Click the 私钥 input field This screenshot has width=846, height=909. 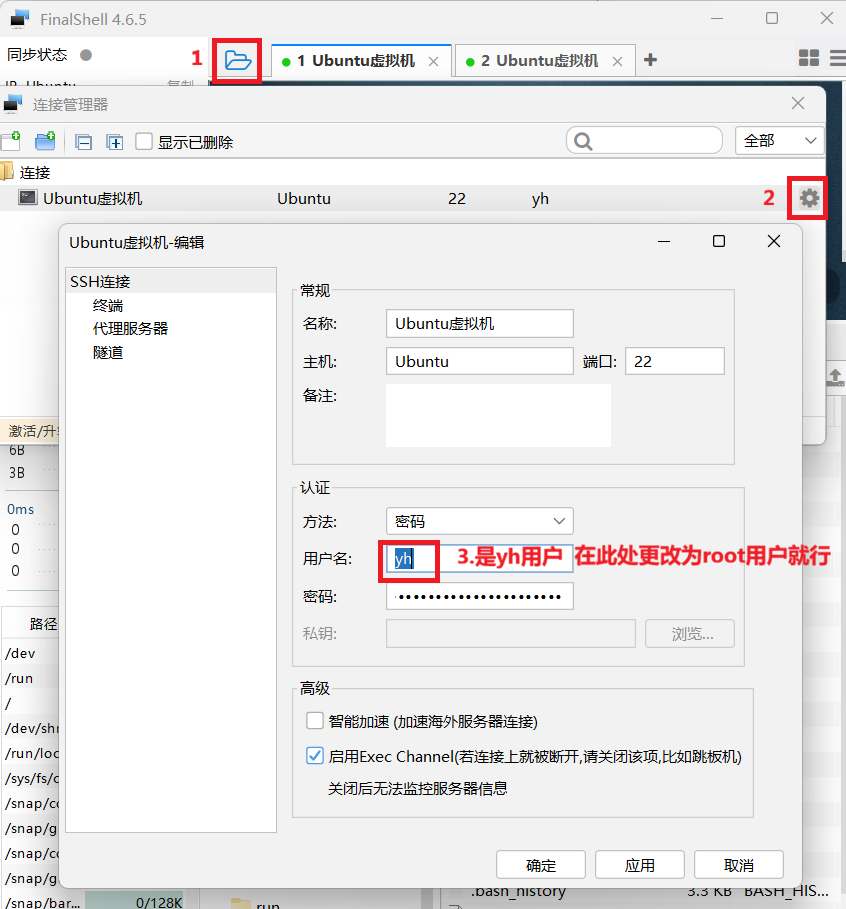coord(511,634)
